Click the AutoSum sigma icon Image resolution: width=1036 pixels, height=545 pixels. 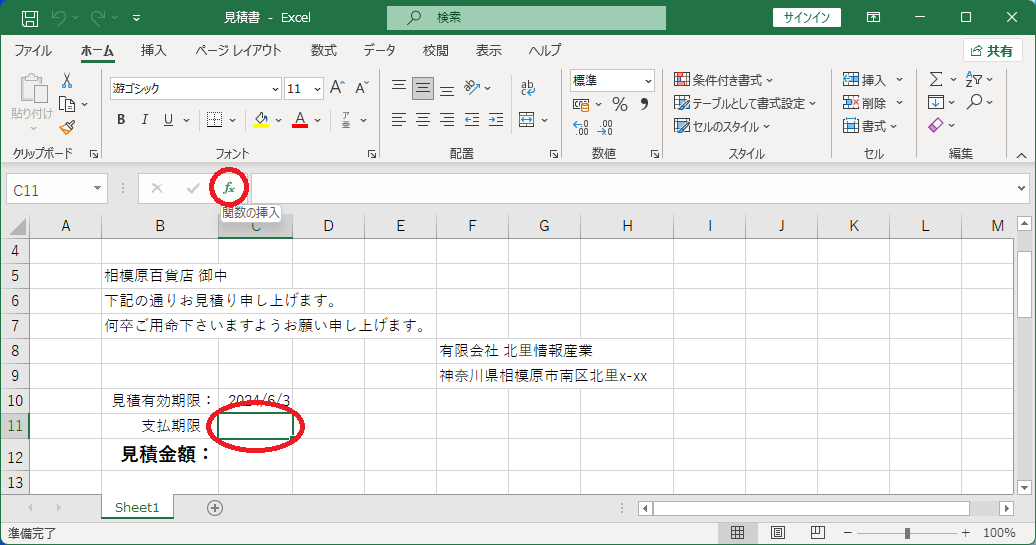click(x=936, y=79)
